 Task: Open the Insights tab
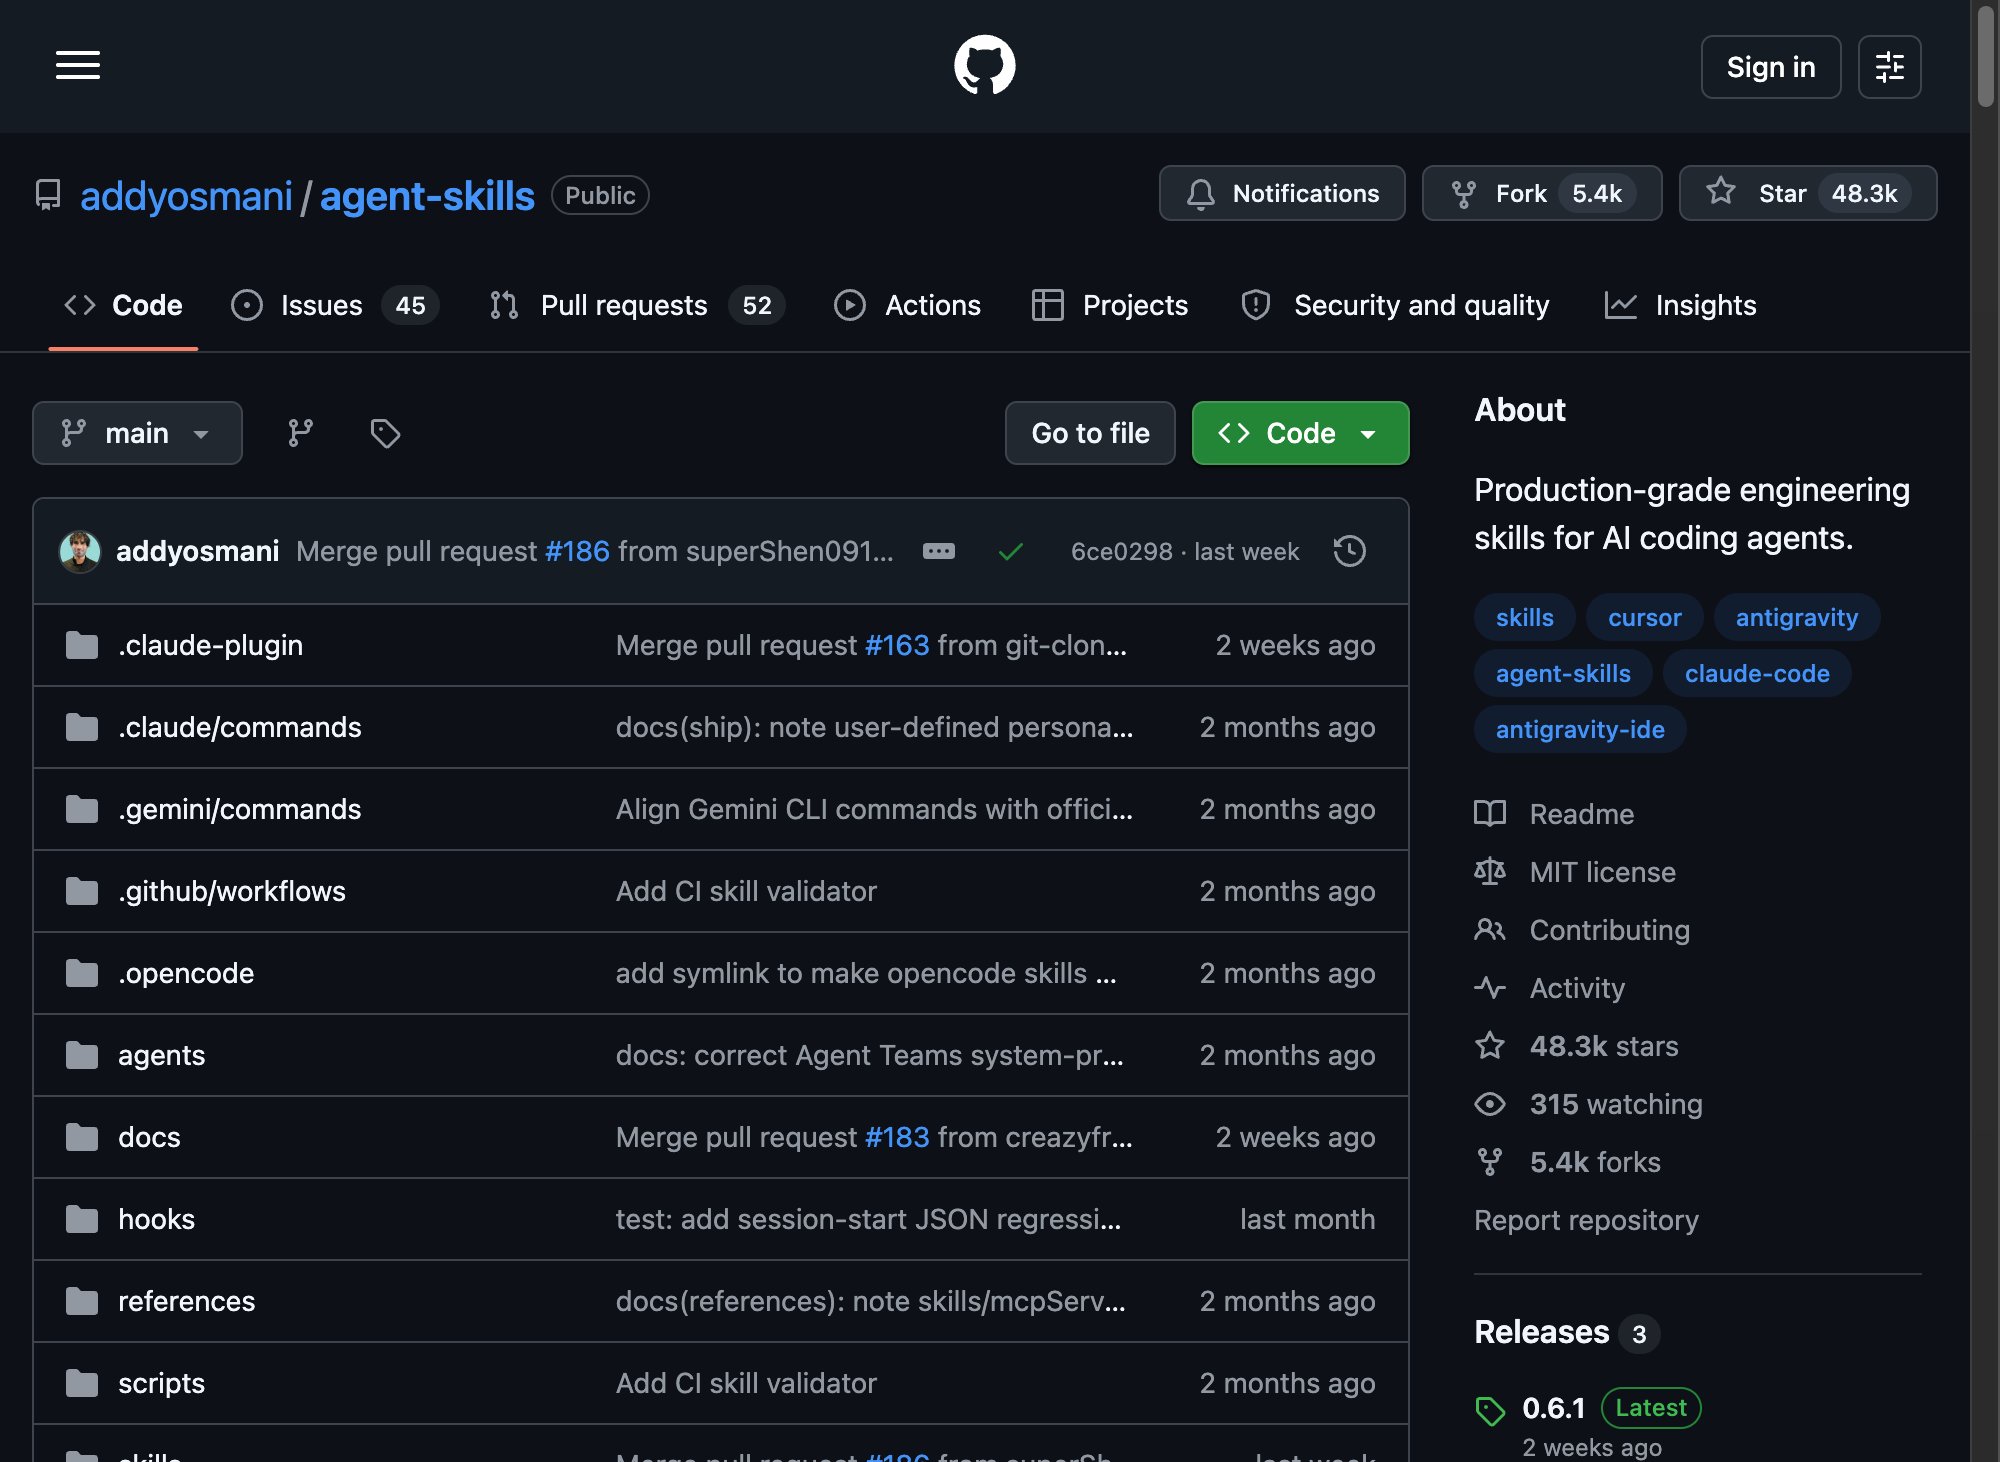point(1680,305)
